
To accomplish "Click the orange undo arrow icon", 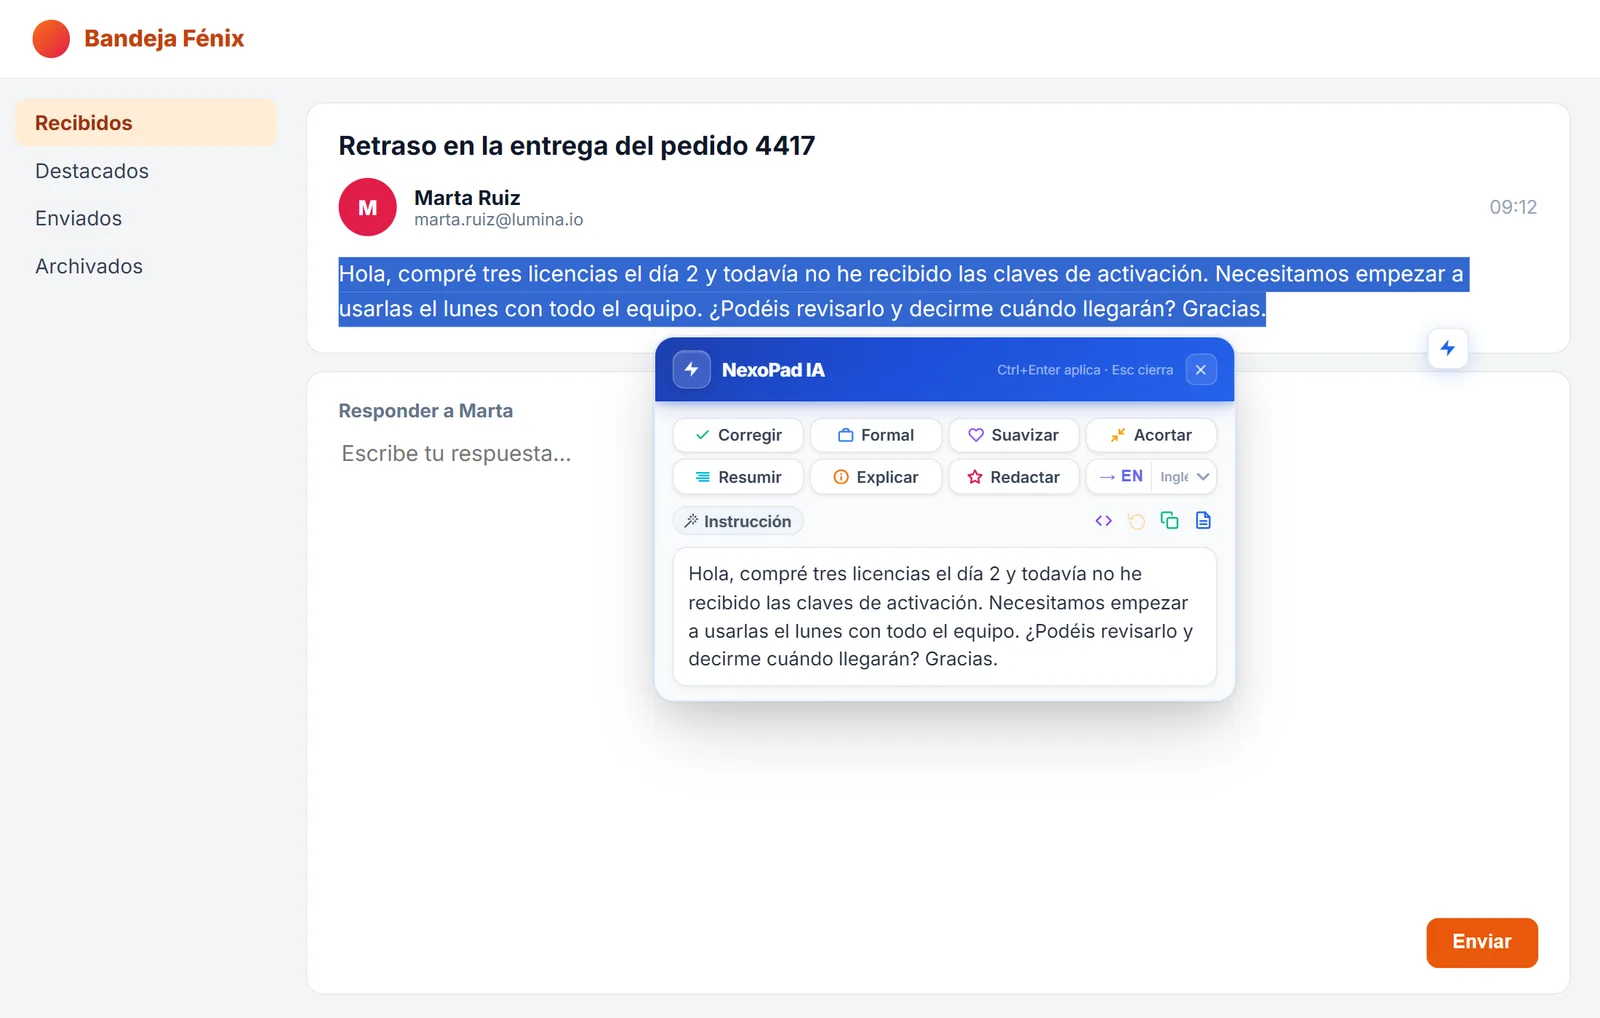I will [x=1137, y=521].
